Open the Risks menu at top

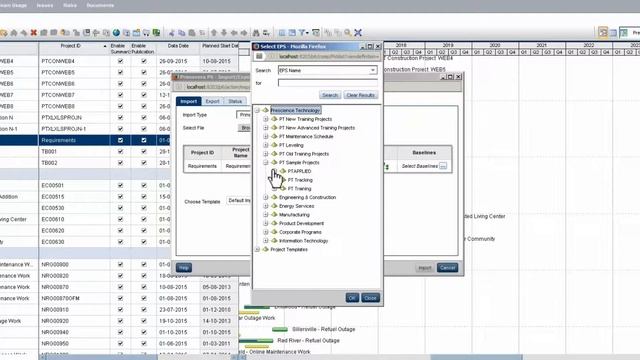coord(70,5)
